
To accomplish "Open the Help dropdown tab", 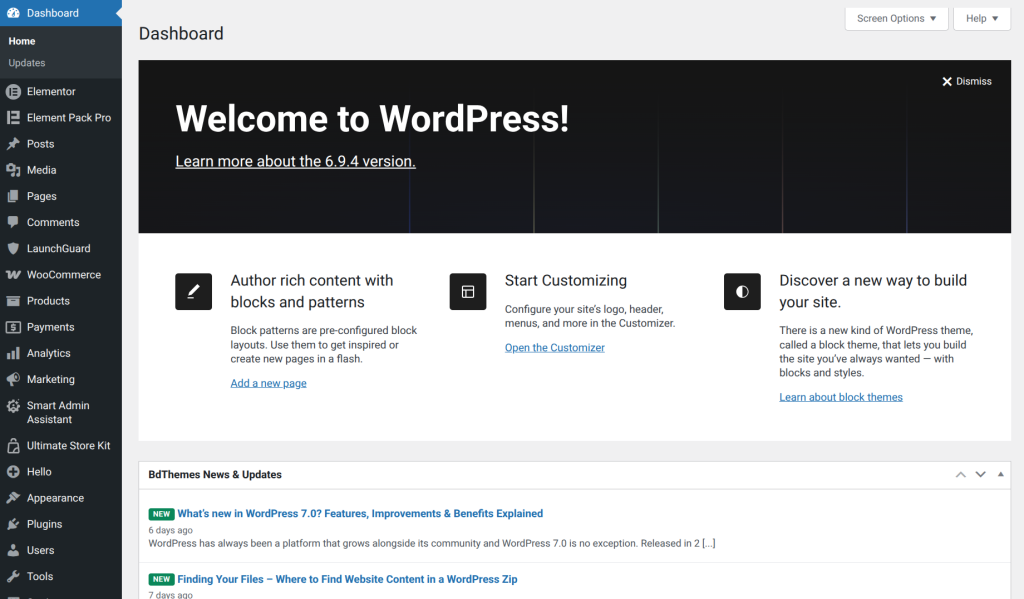I will 982,18.
